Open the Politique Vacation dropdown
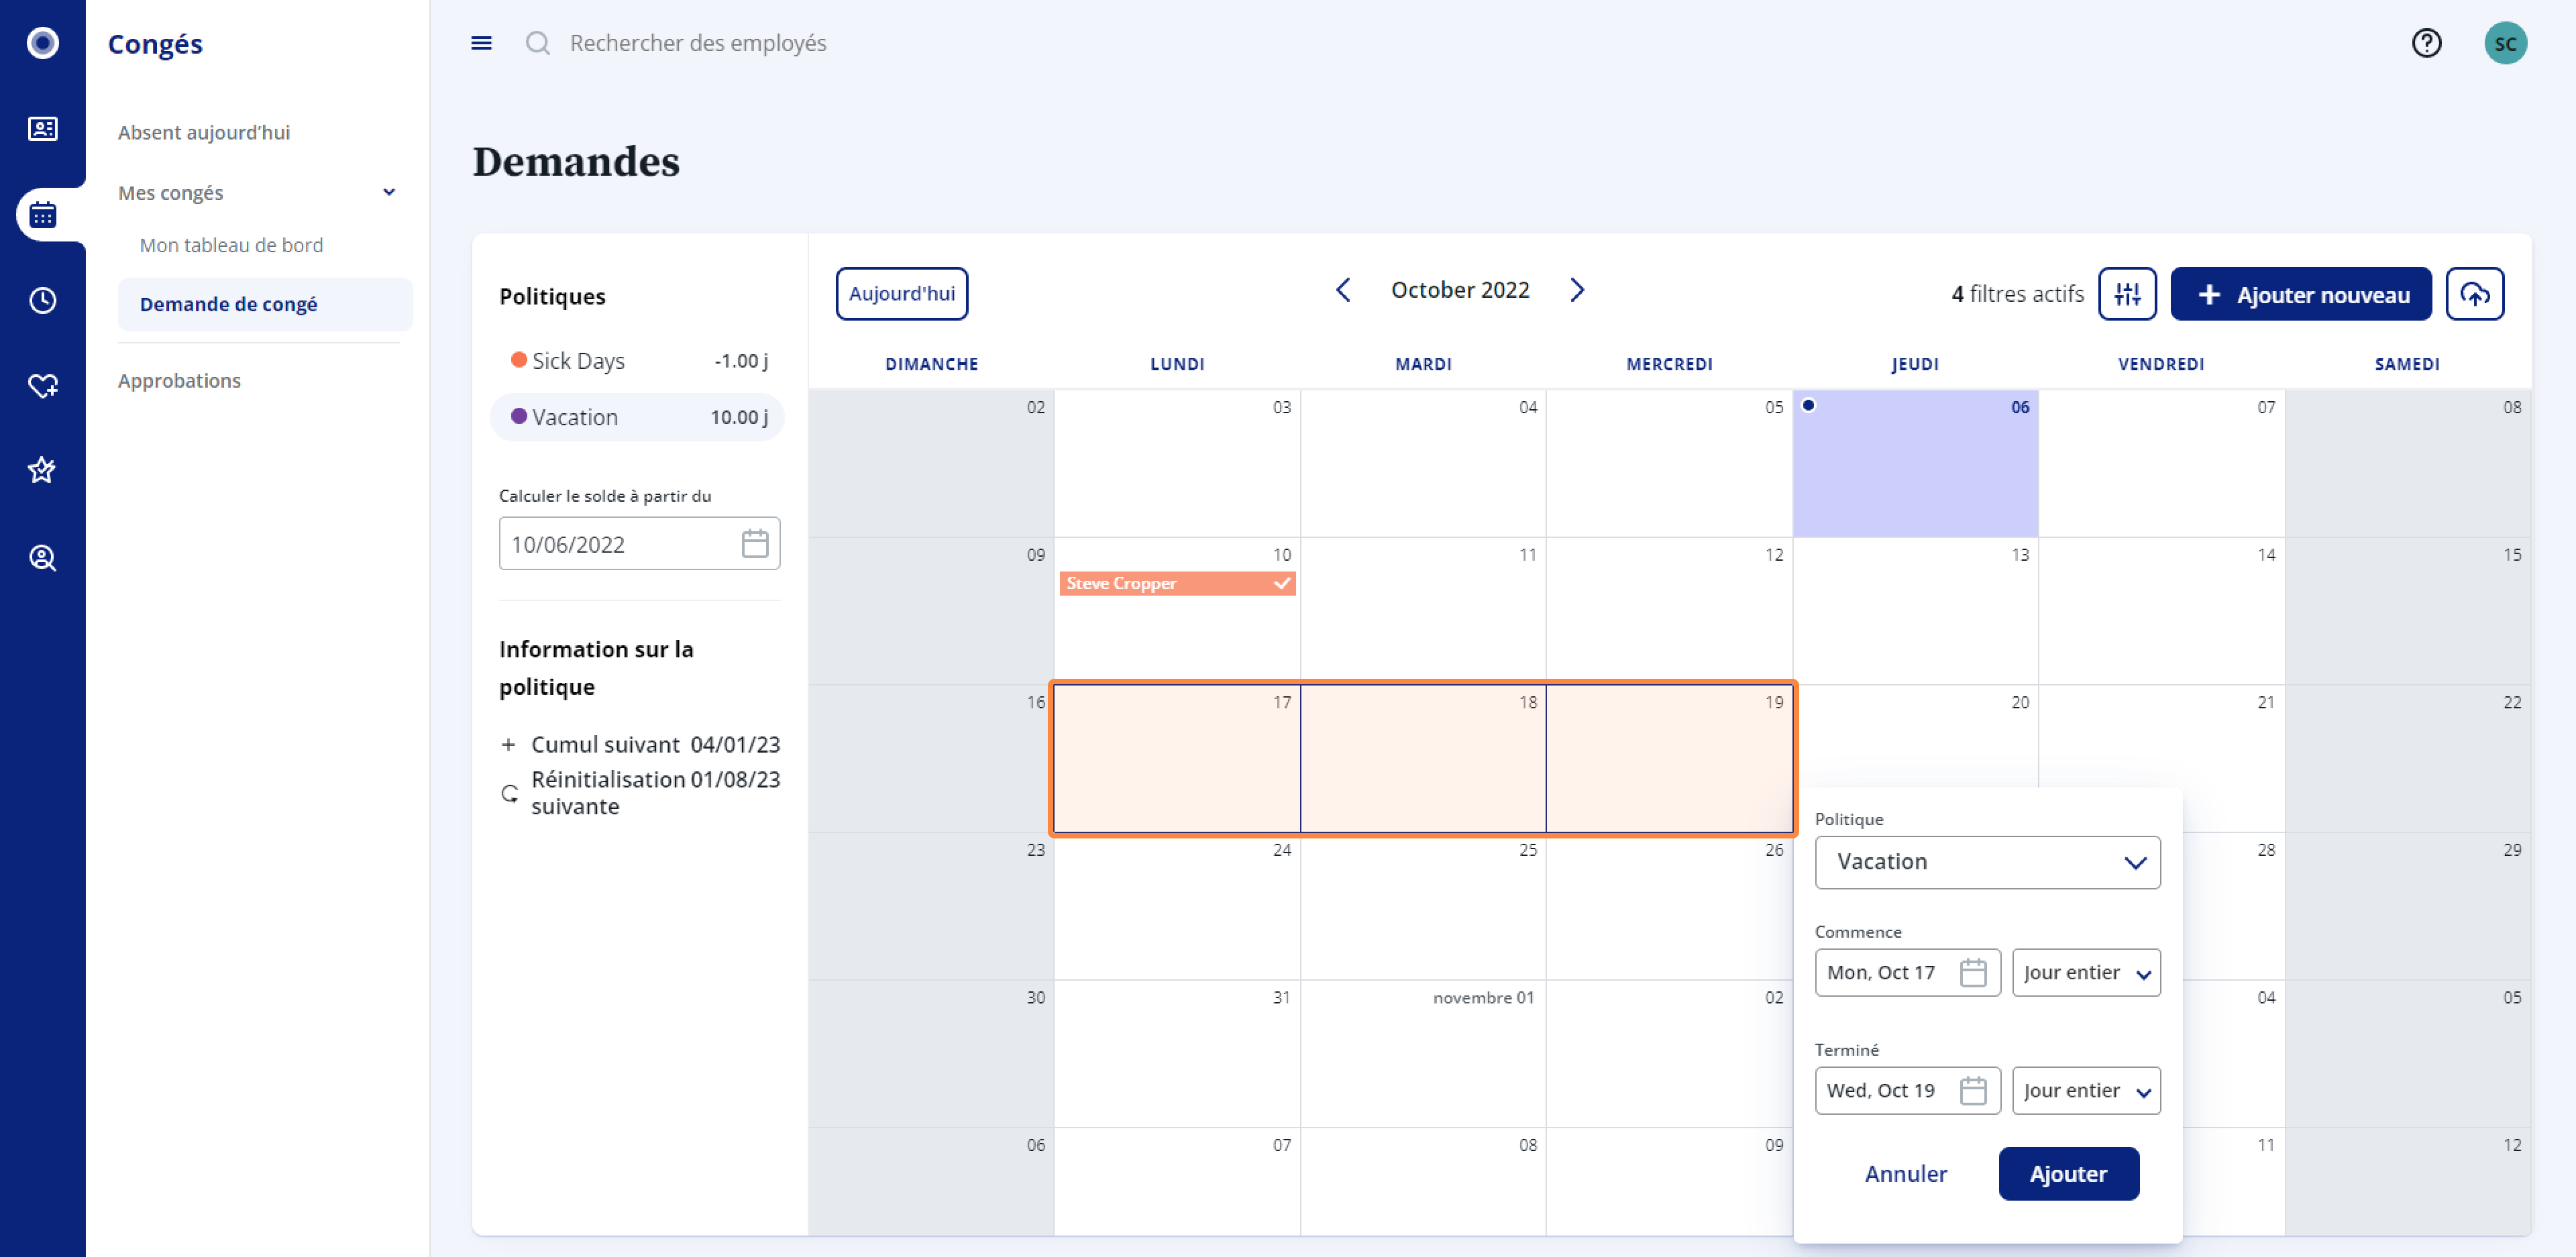Viewport: 2576px width, 1257px height. coord(1987,862)
